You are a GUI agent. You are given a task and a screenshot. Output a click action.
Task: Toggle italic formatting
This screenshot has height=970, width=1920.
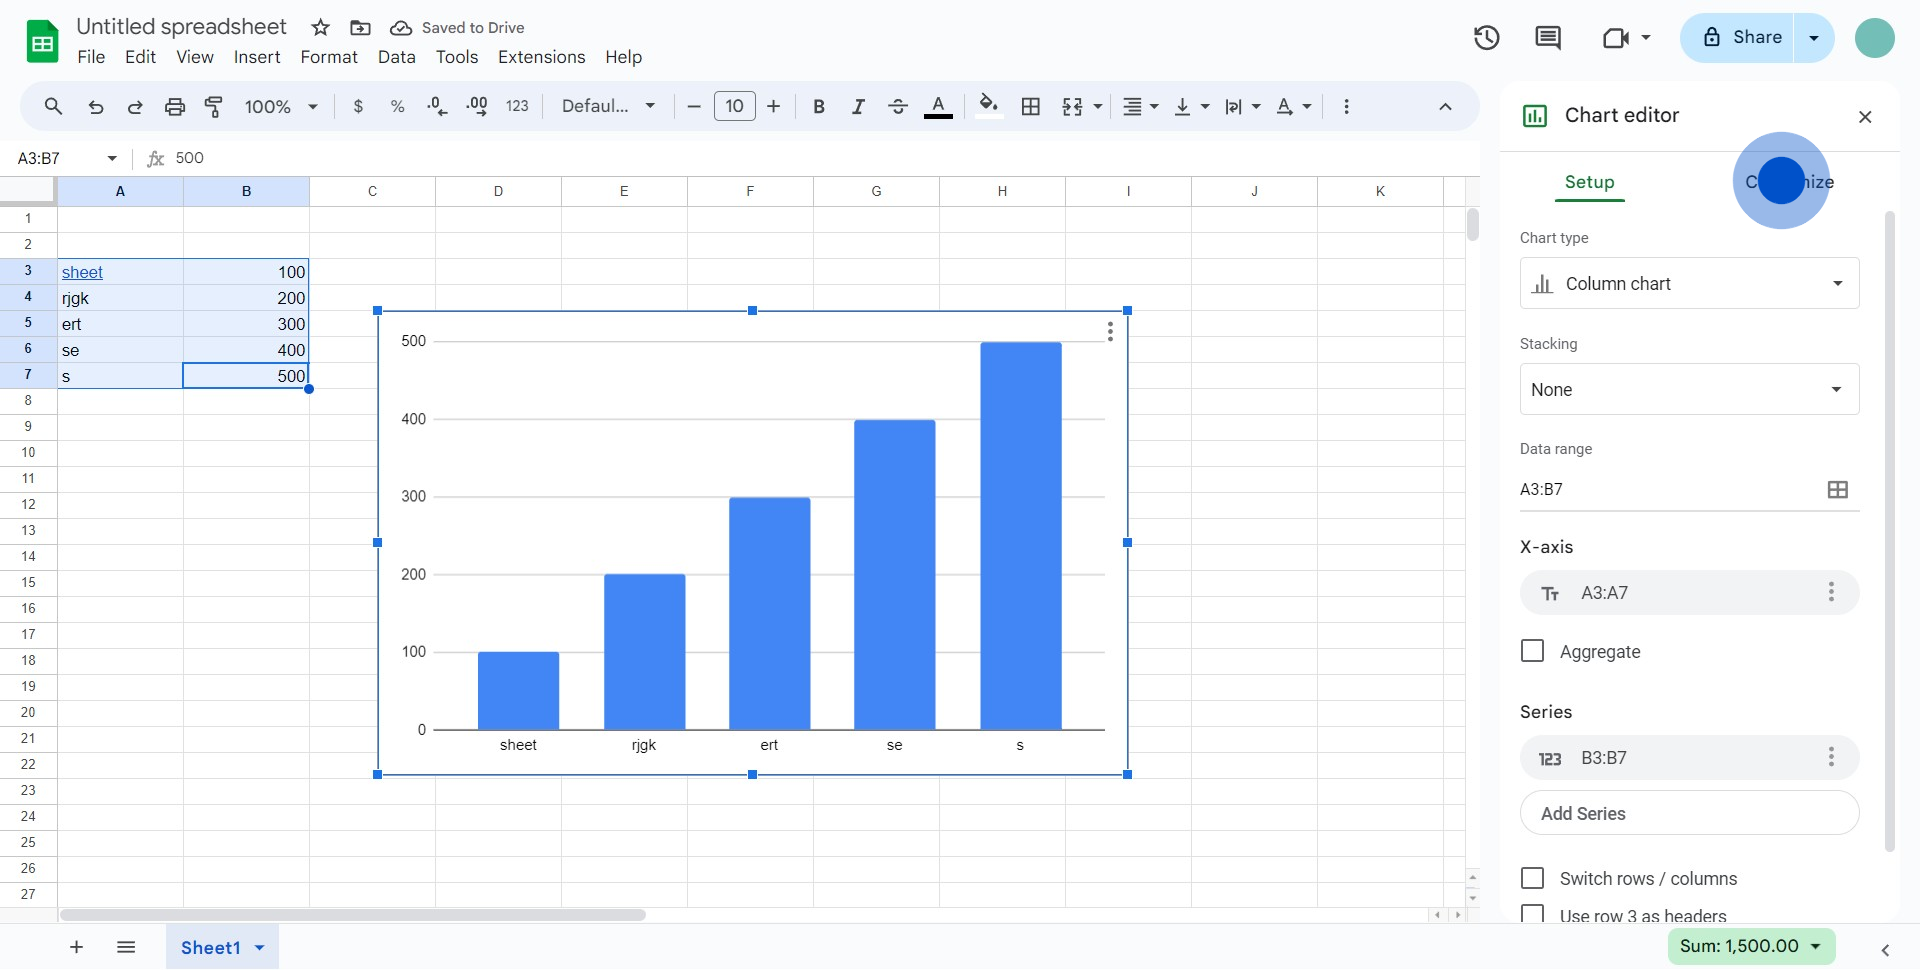[x=858, y=106]
